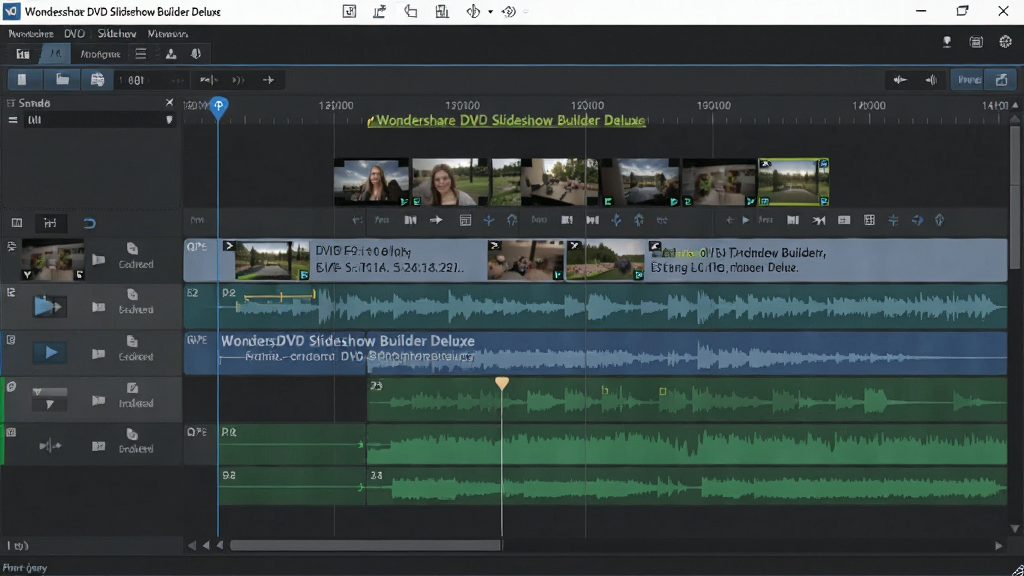This screenshot has width=1024, height=576.
Task: Open the menu right after the DVD menu
Action: (x=117, y=33)
